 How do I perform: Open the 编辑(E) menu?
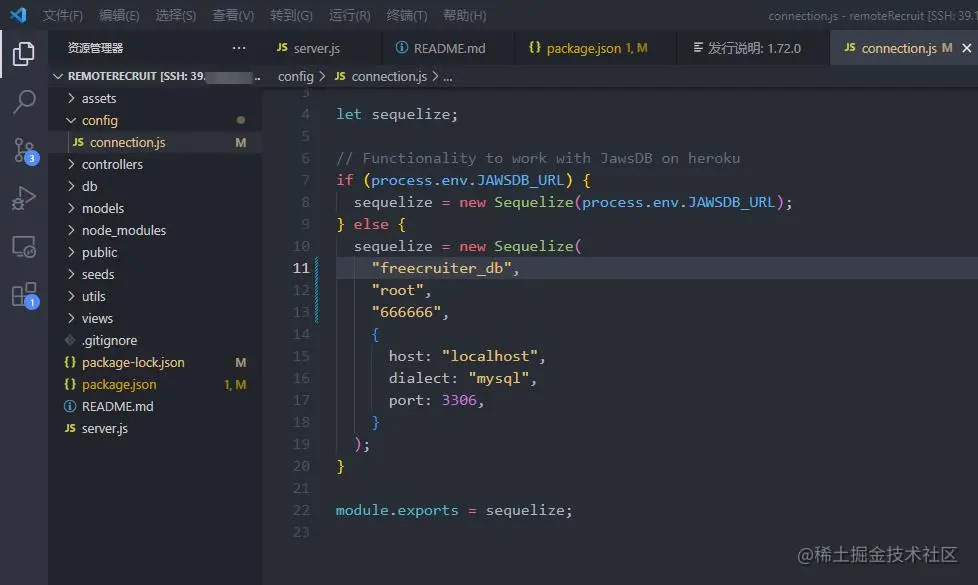(x=119, y=15)
